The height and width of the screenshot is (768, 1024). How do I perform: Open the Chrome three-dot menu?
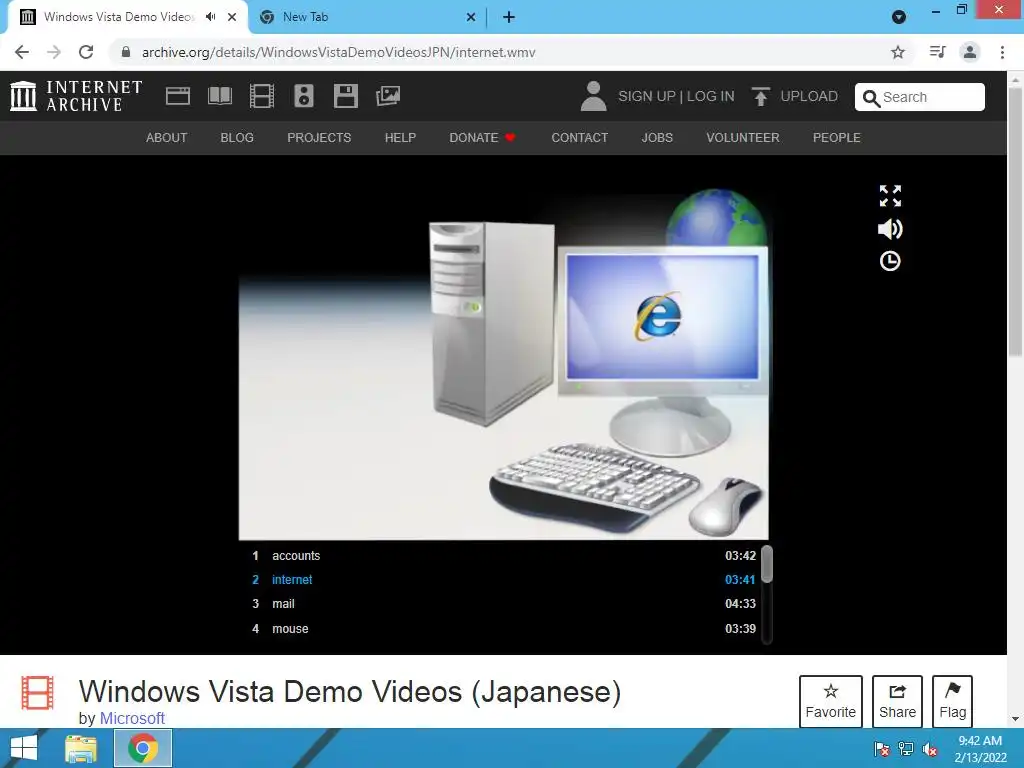pyautogui.click(x=1002, y=52)
